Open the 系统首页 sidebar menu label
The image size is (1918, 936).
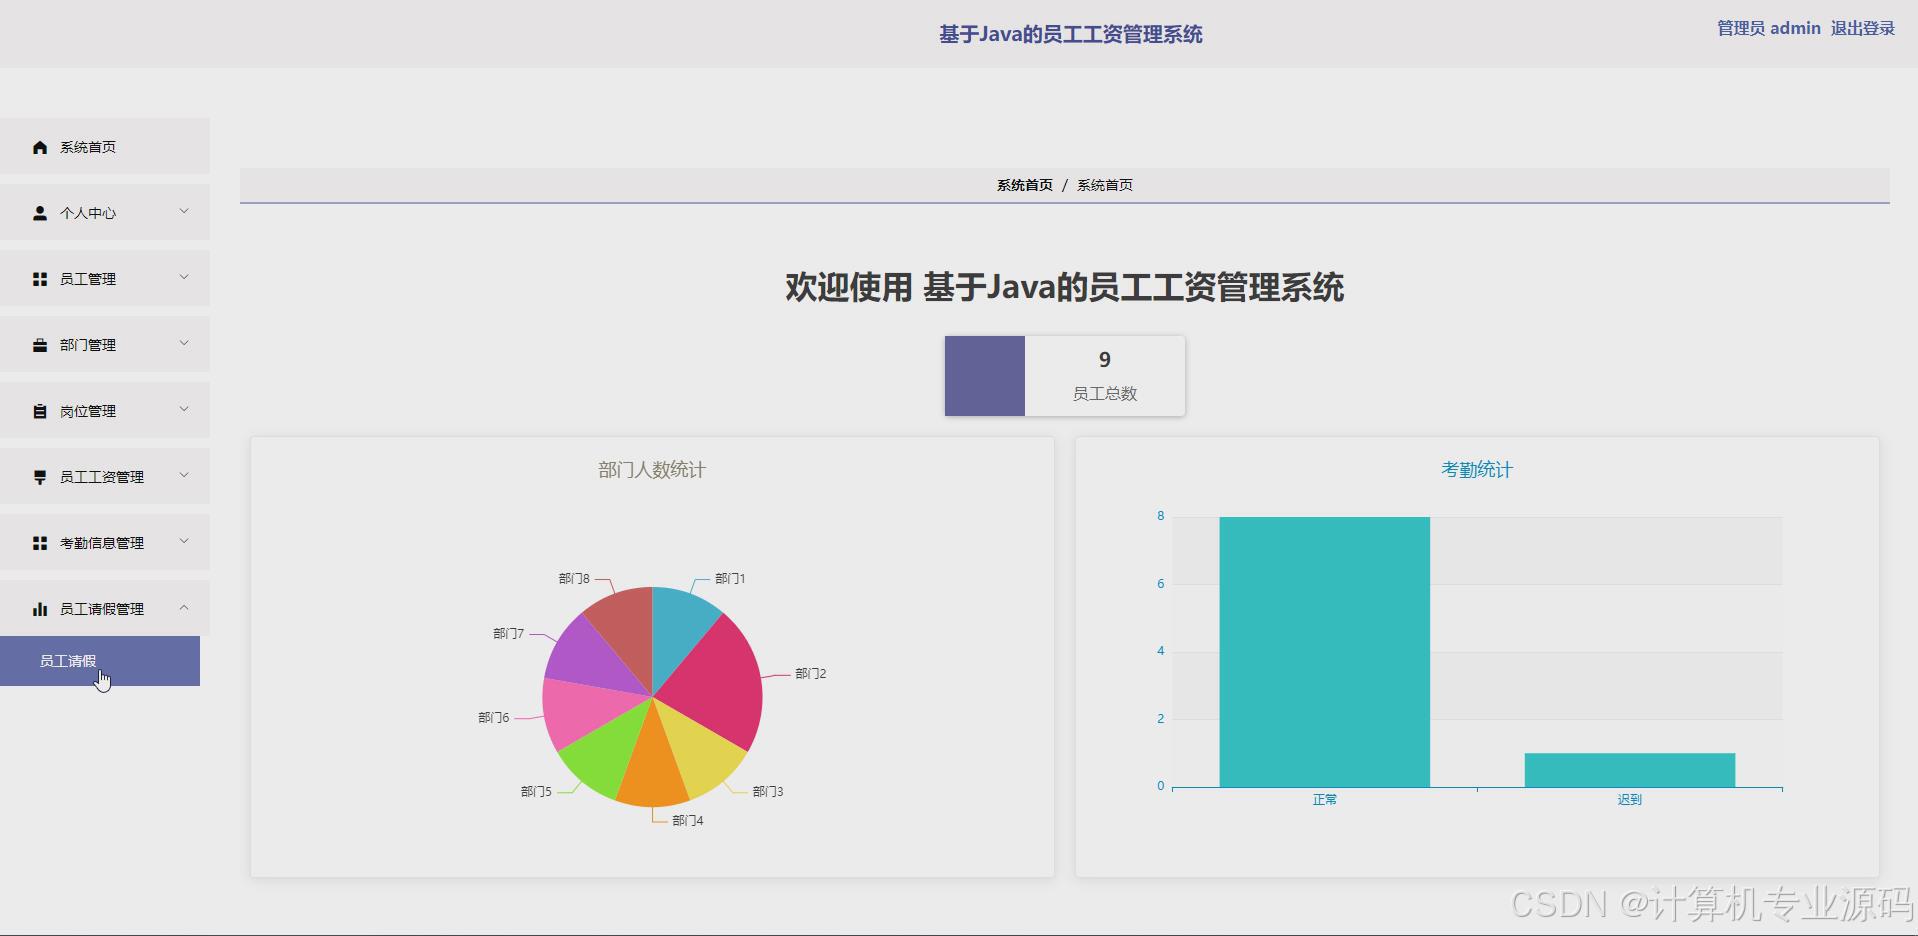click(88, 147)
